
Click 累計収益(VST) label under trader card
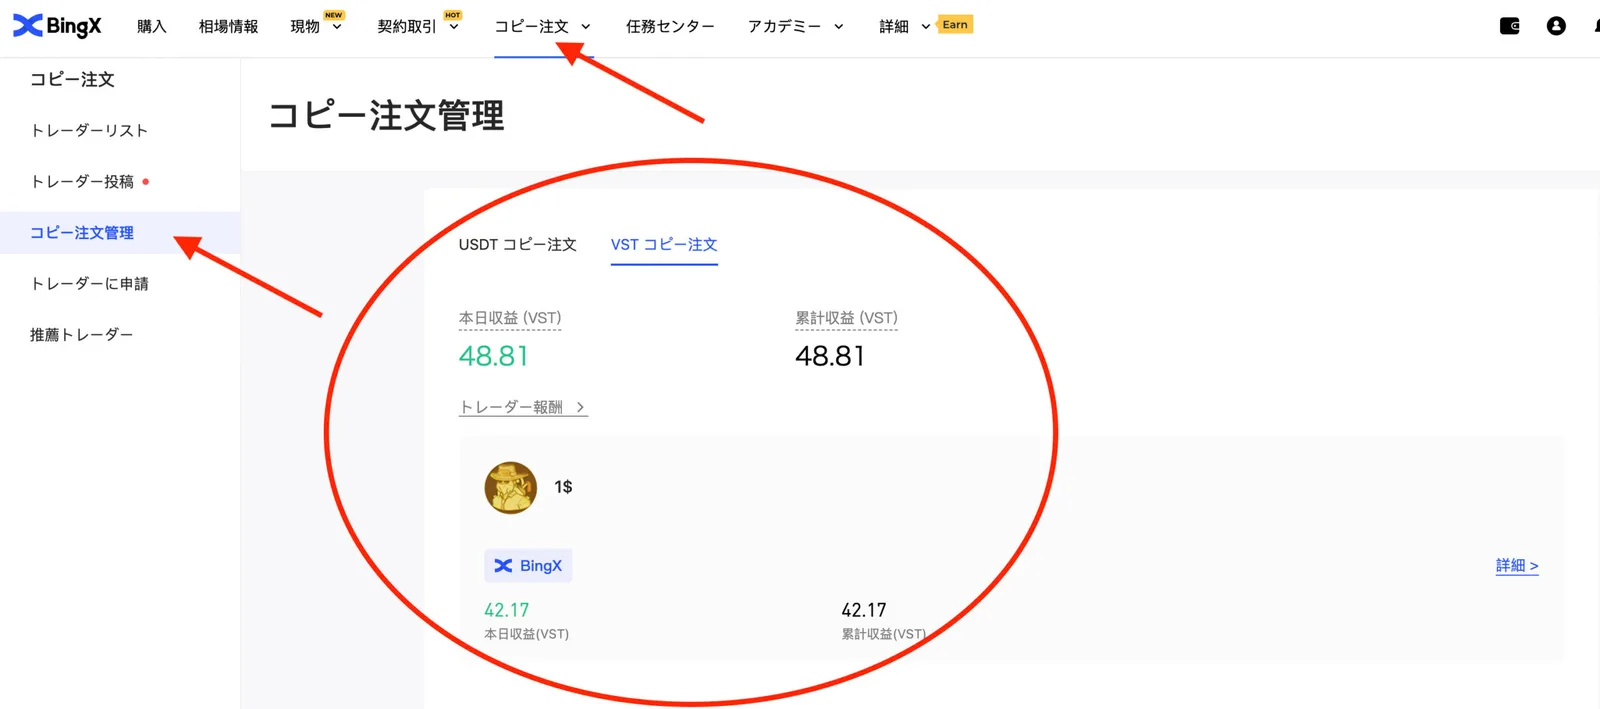(884, 634)
